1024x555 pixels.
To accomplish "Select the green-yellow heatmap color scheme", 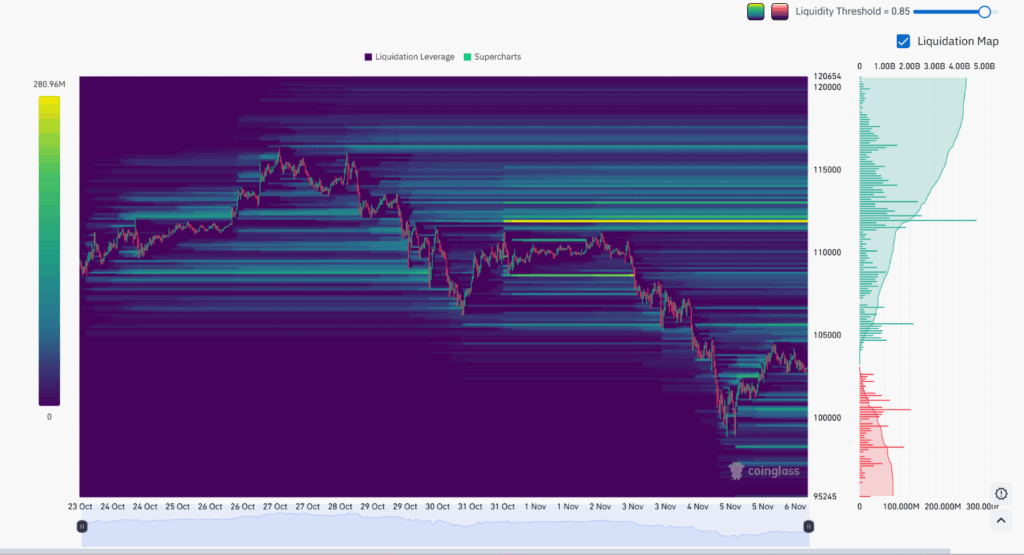I will tap(756, 12).
